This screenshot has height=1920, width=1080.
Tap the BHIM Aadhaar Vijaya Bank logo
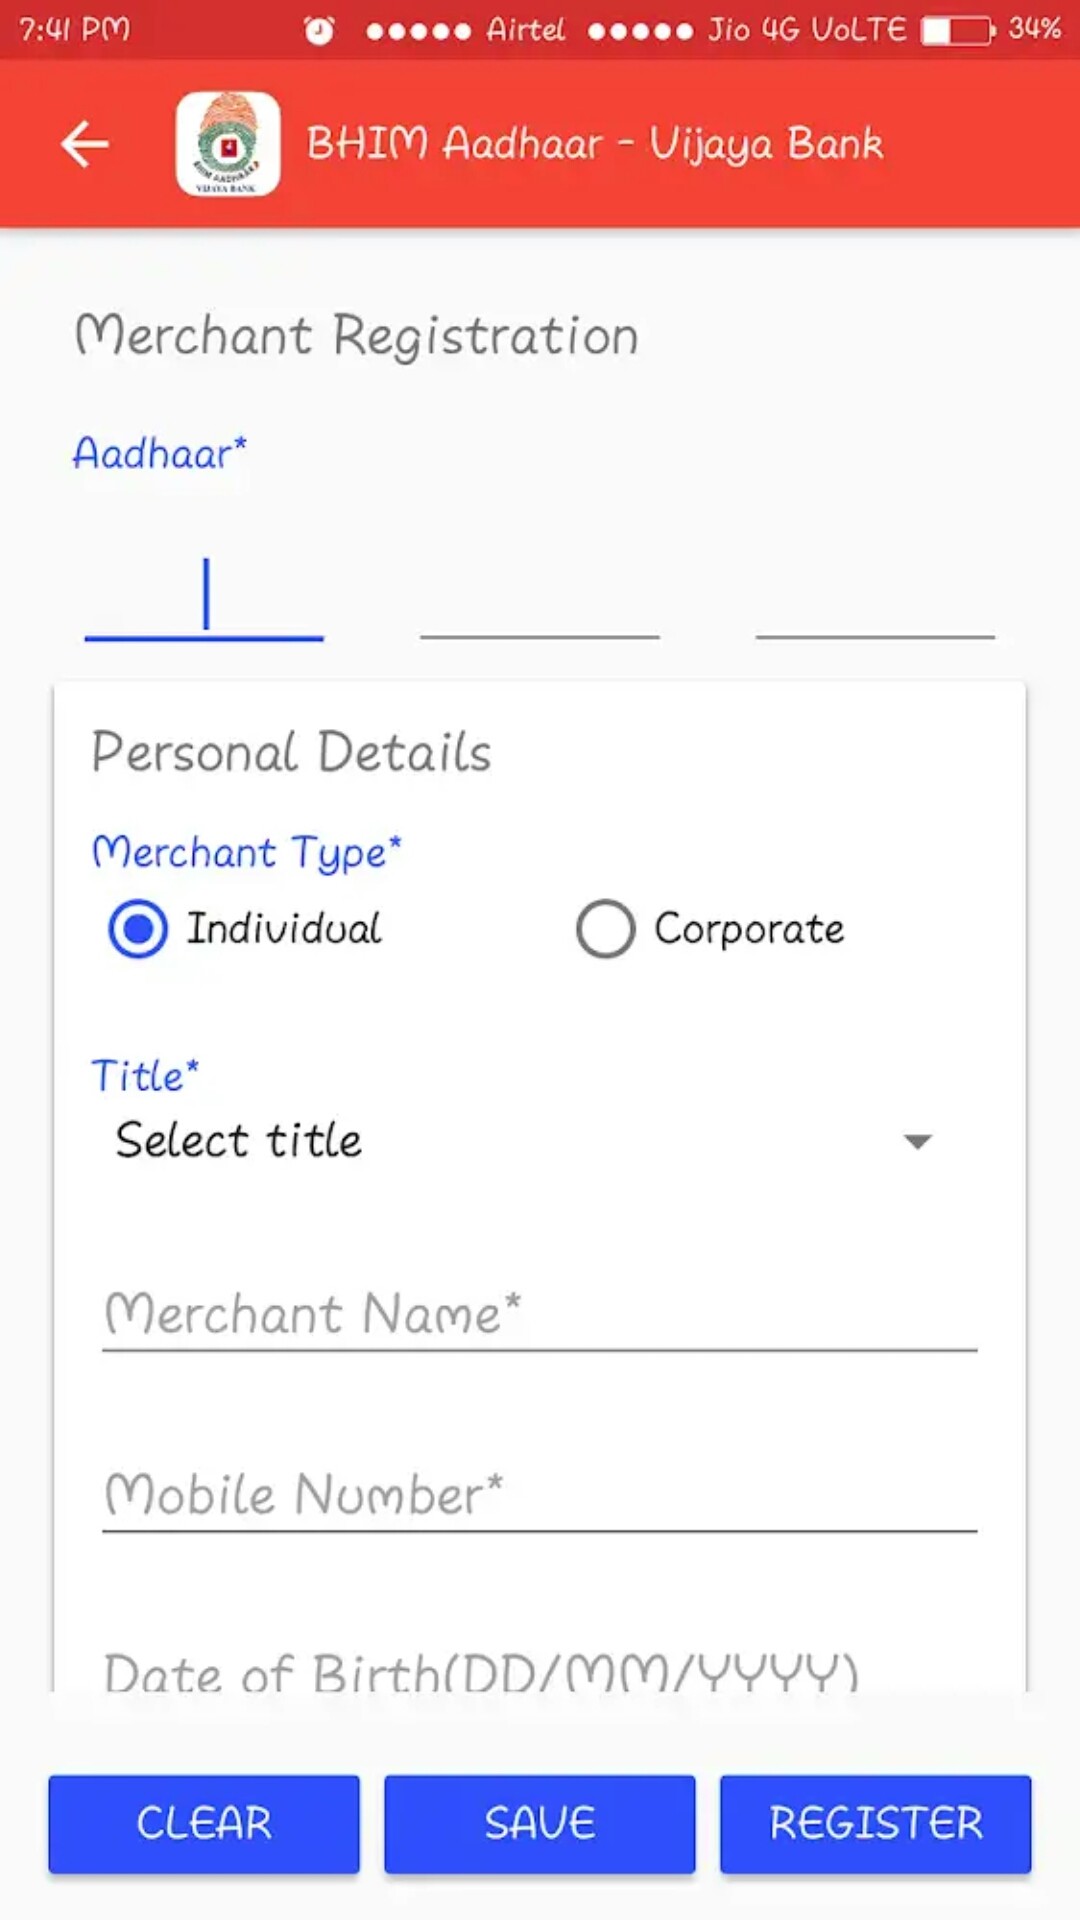228,144
